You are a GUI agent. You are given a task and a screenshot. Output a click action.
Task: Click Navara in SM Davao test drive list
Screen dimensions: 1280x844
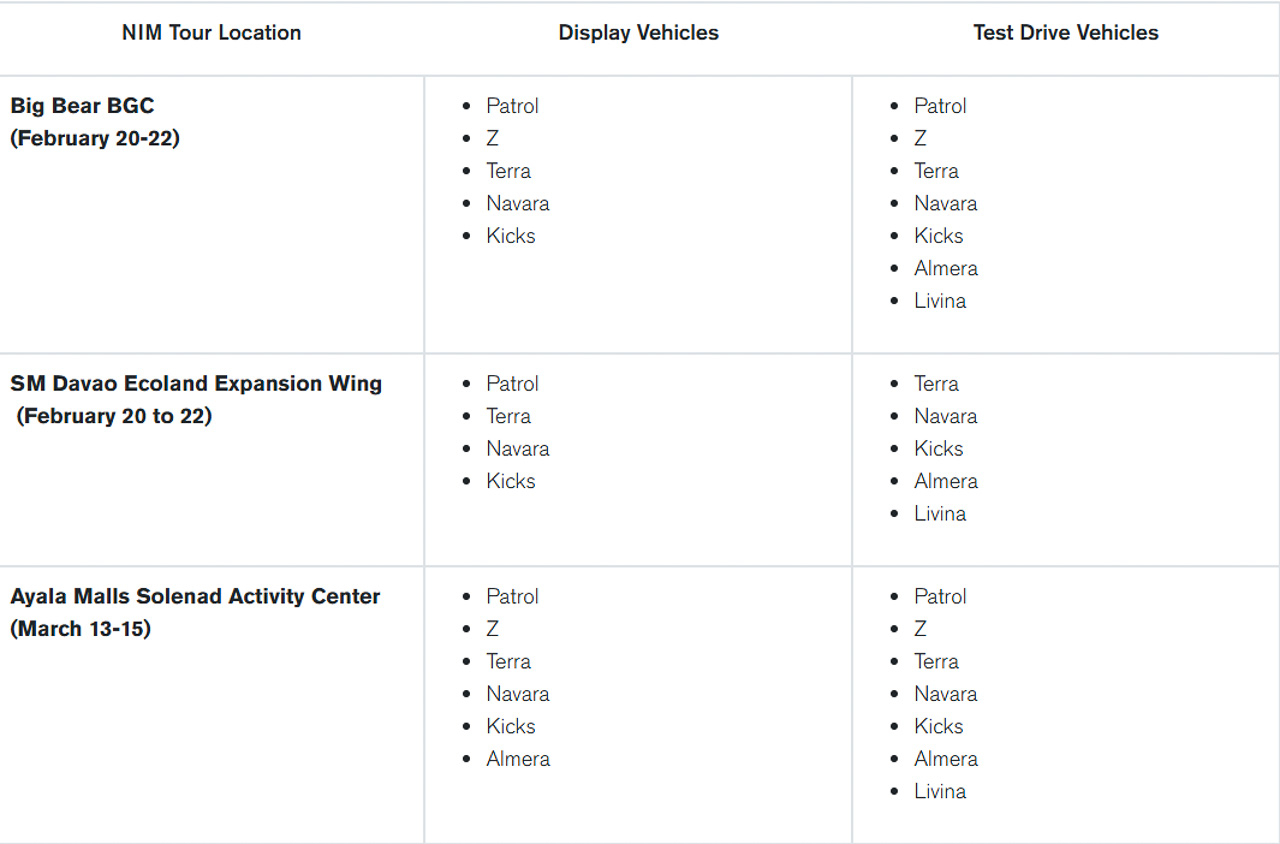click(x=945, y=416)
